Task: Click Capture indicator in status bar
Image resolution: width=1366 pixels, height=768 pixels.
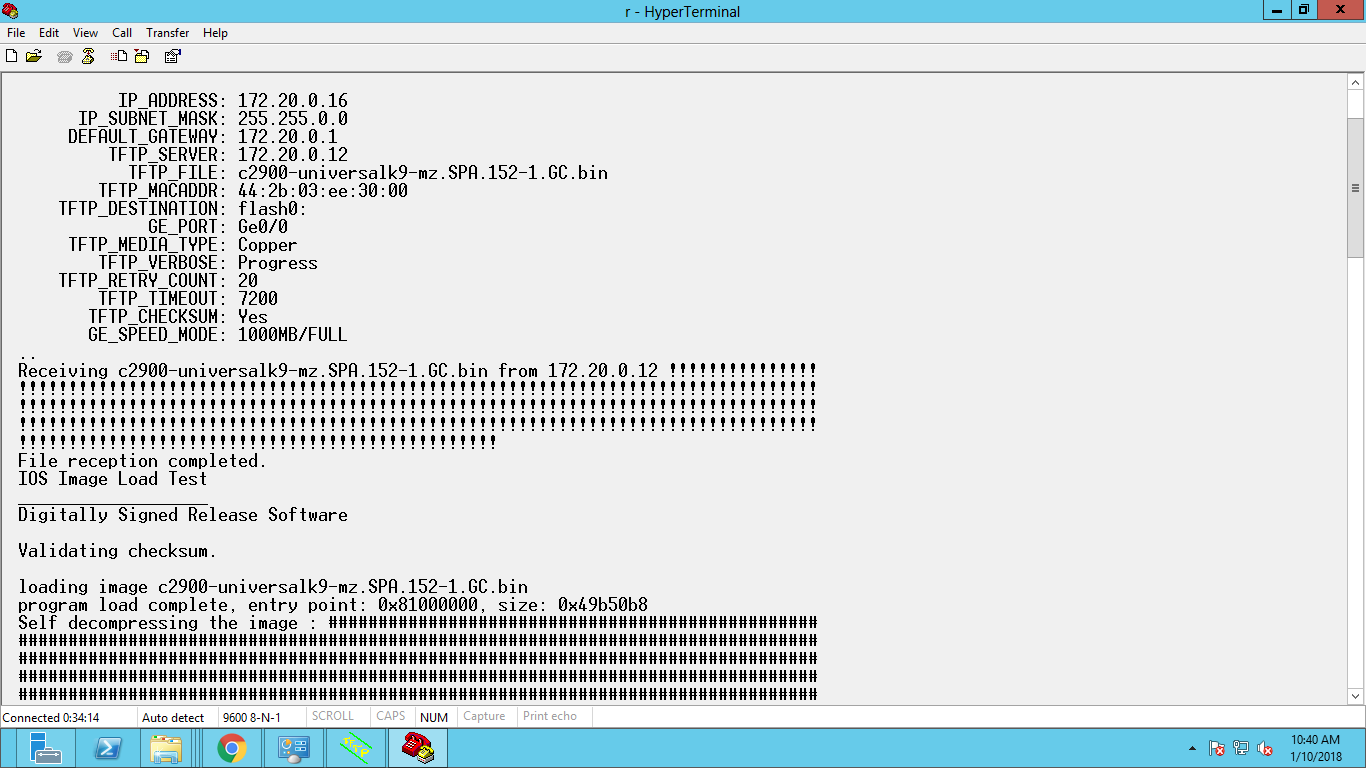Action: point(484,716)
